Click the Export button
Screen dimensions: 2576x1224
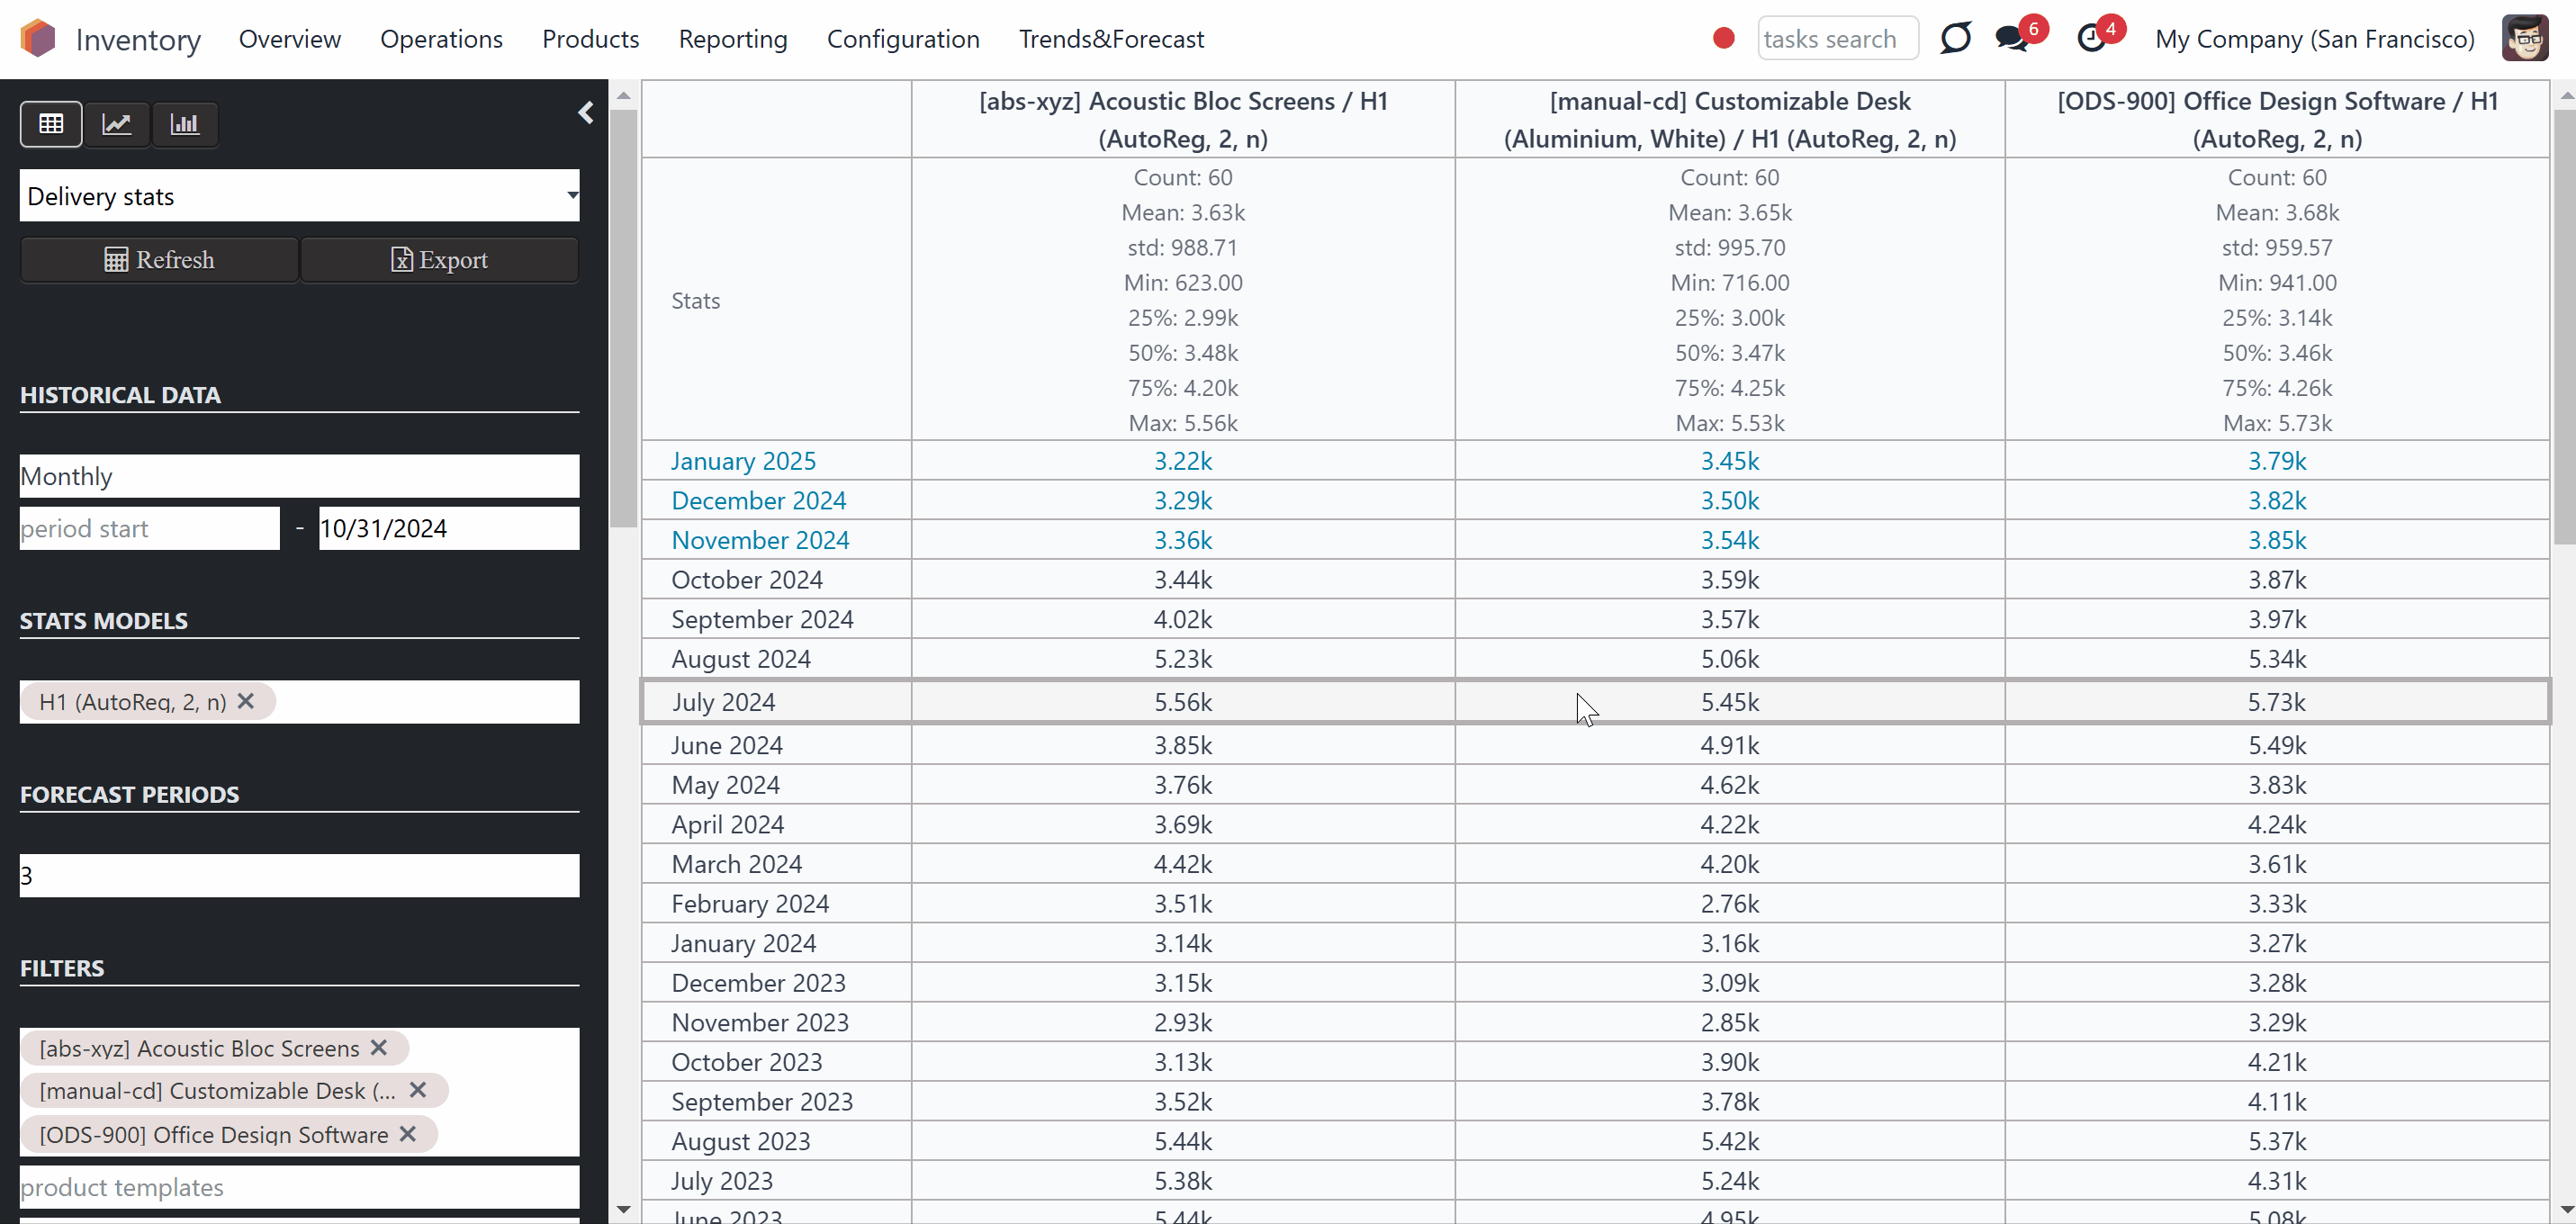[439, 260]
